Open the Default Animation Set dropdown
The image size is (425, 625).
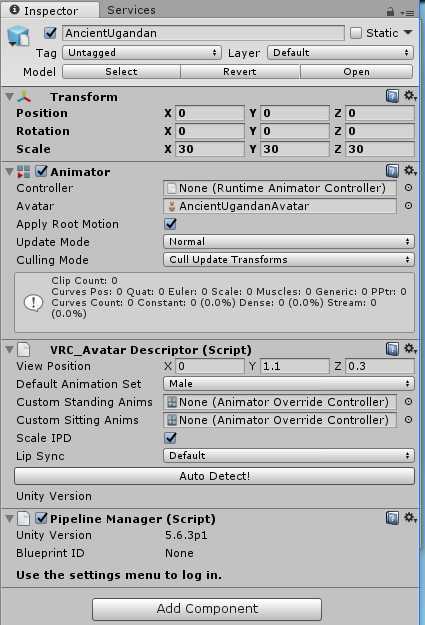[289, 383]
